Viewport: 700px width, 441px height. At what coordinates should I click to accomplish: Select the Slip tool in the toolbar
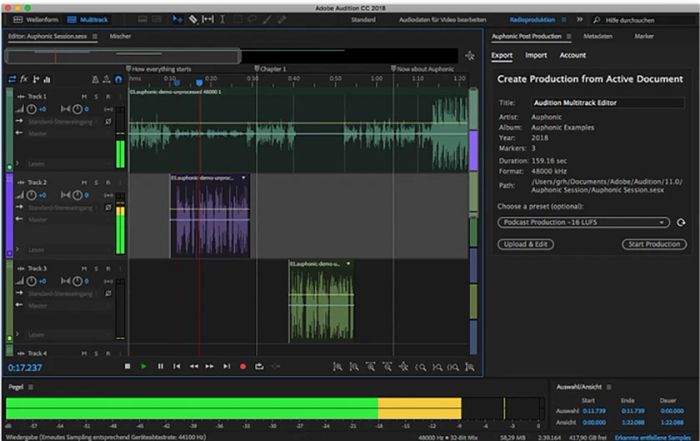208,19
